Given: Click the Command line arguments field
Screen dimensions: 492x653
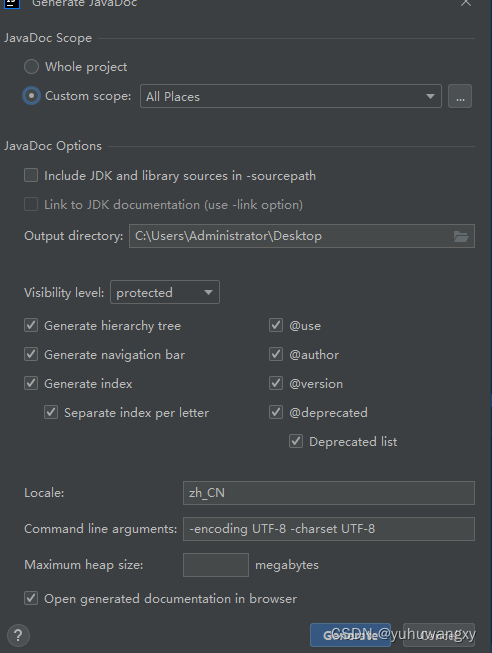Looking at the screenshot, I should (x=329, y=529).
